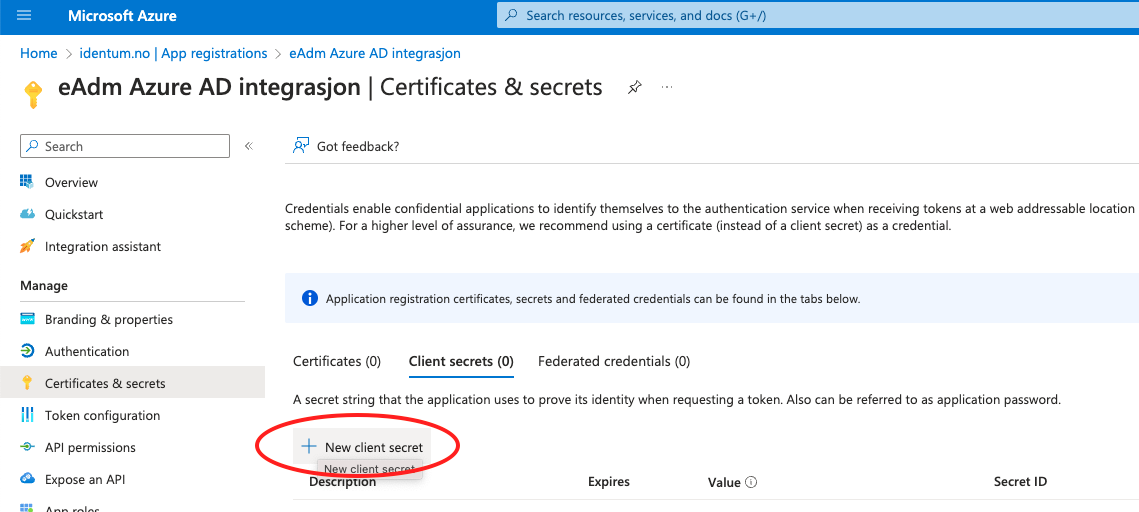Click the API permissions icon
This screenshot has width=1139, height=512.
pos(28,447)
